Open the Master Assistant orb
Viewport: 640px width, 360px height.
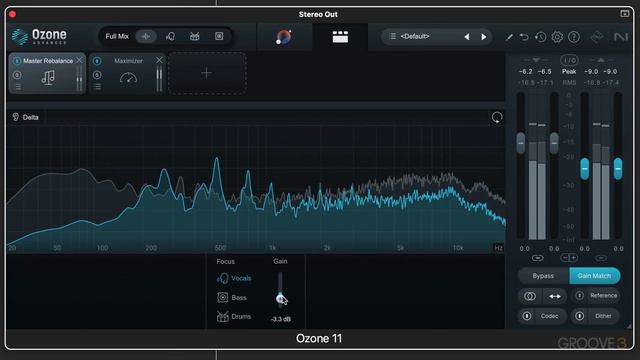(284, 37)
